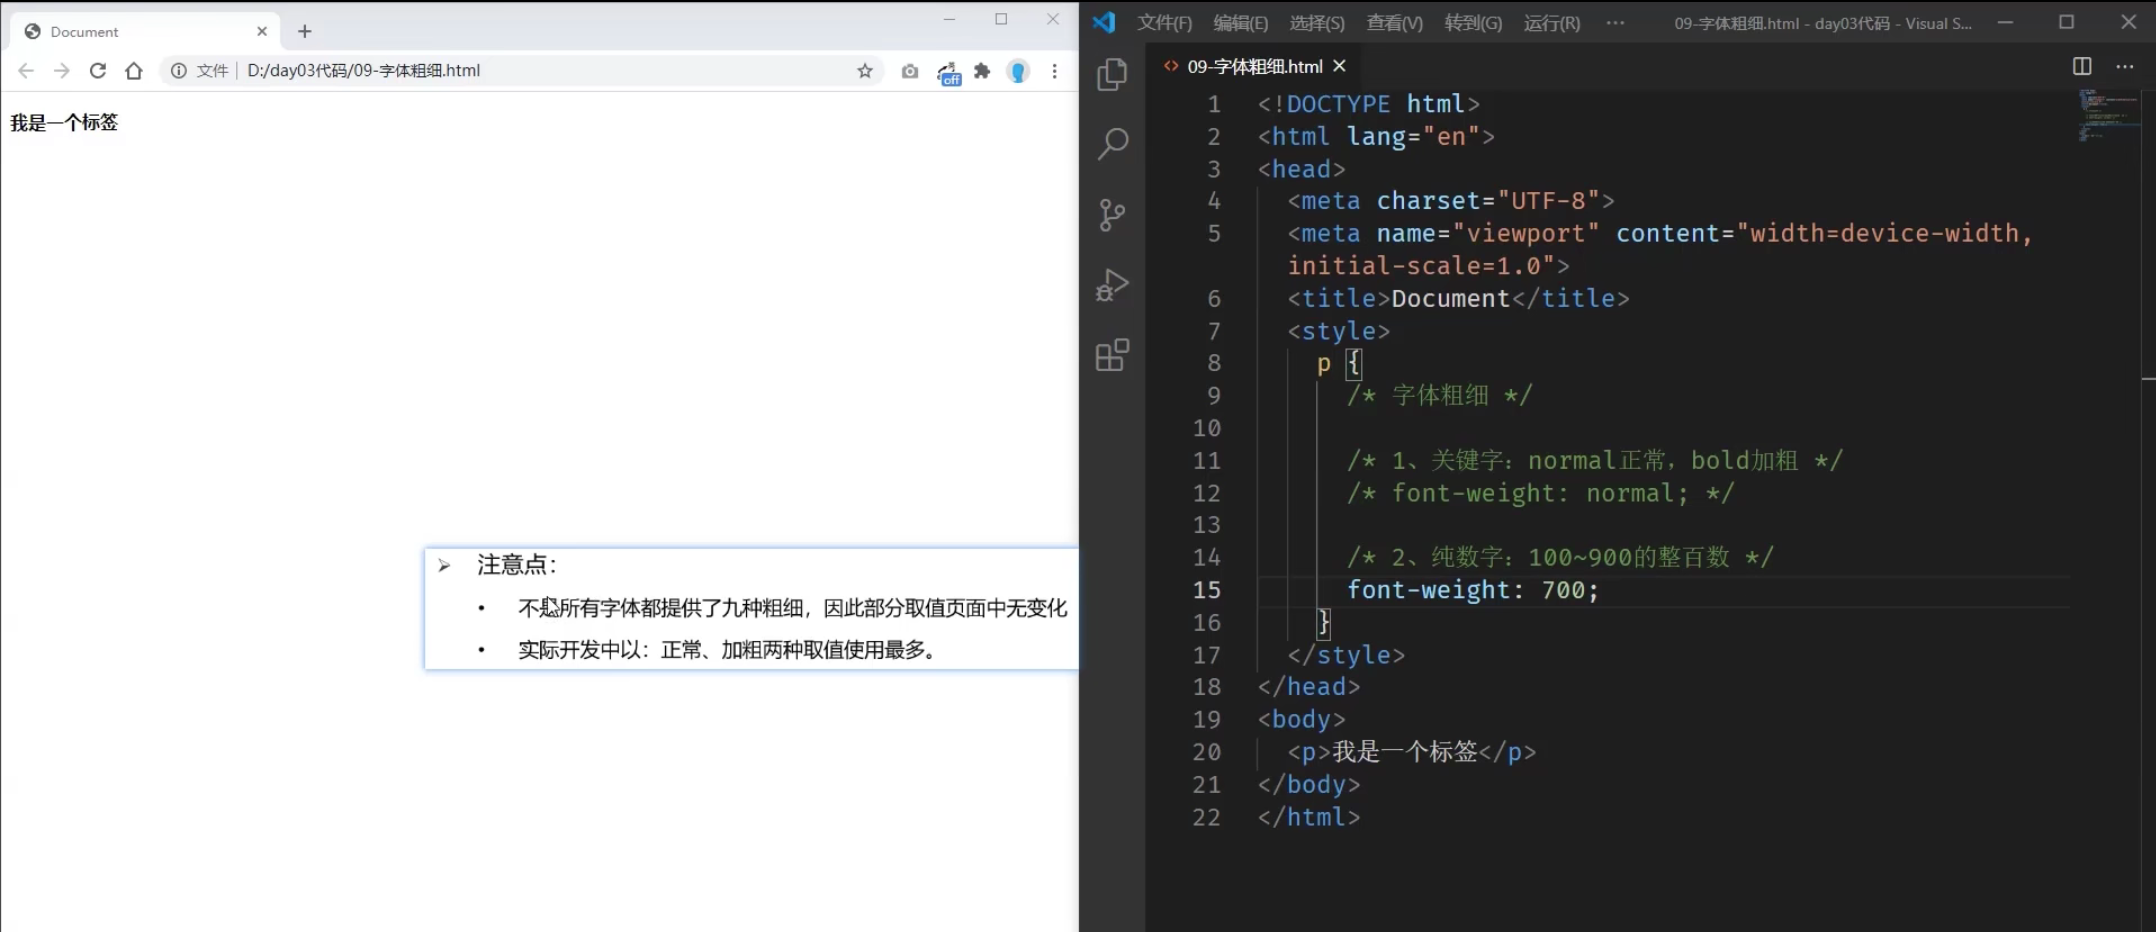Image resolution: width=2156 pixels, height=932 pixels.
Task: Open the Search view in VS Code
Action: (x=1112, y=144)
